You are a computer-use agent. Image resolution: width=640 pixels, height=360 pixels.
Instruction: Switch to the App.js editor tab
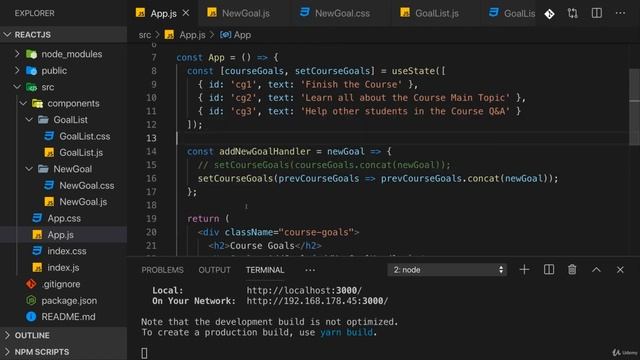point(163,13)
